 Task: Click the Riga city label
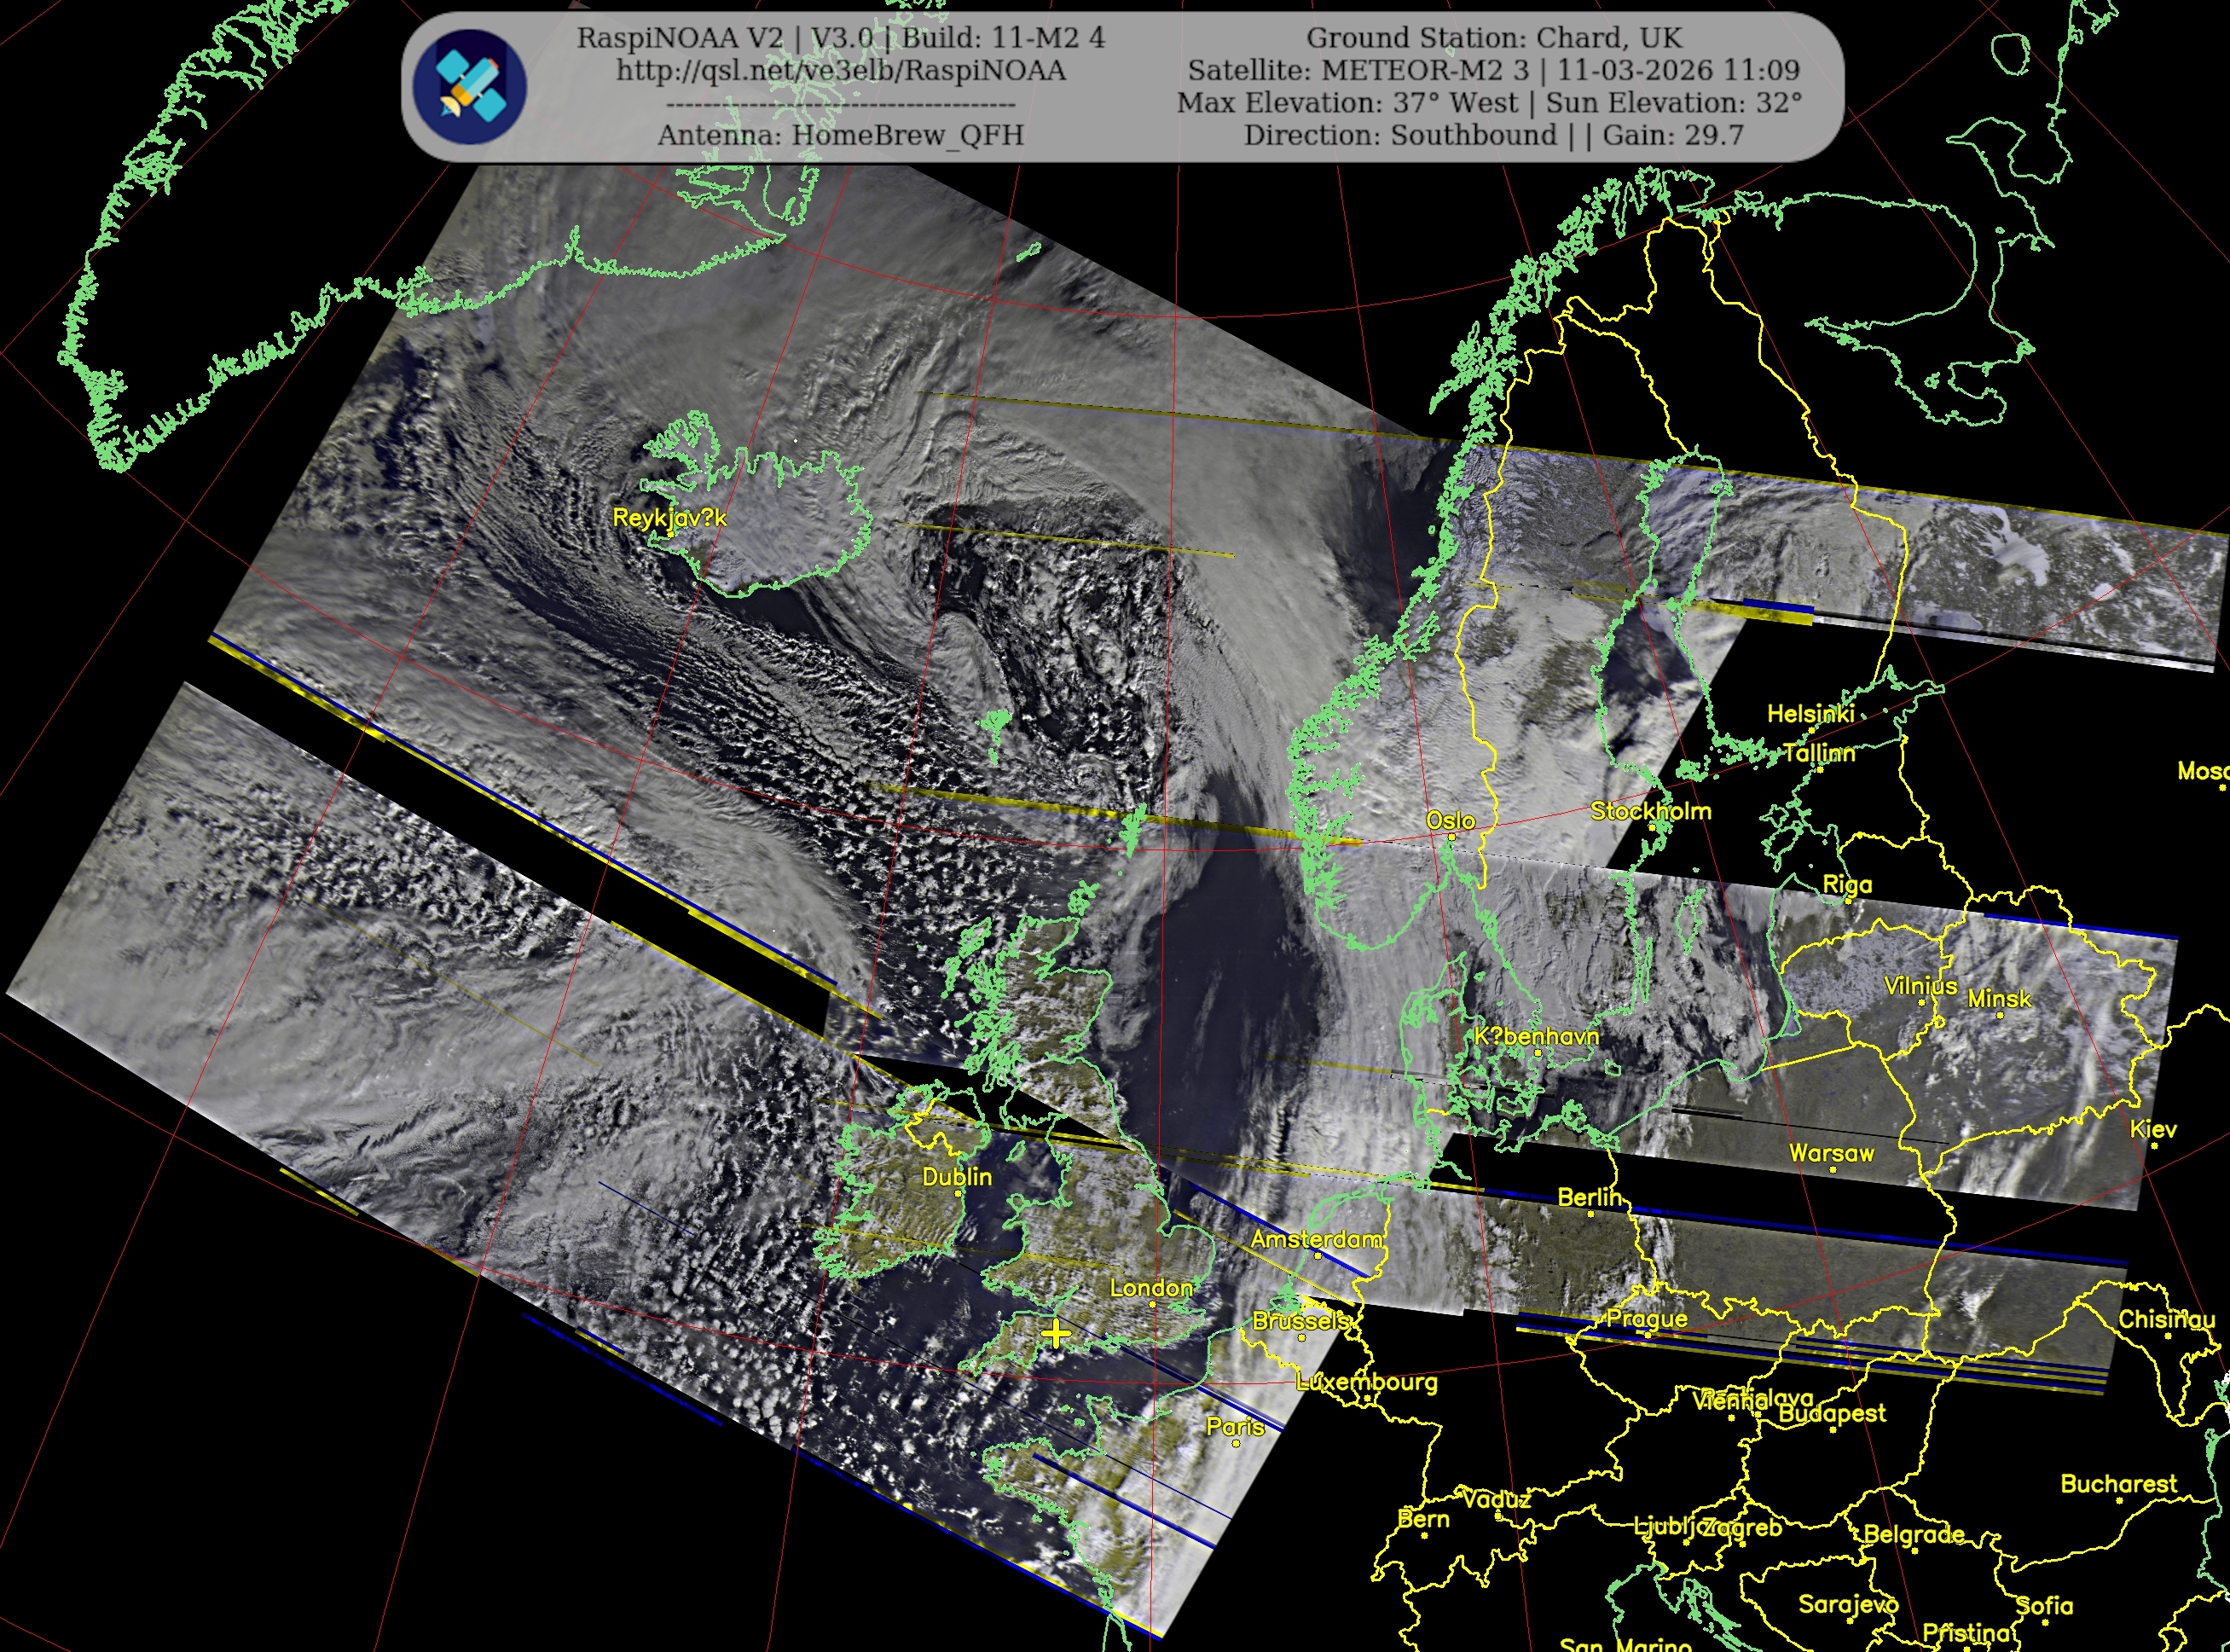[x=1847, y=884]
